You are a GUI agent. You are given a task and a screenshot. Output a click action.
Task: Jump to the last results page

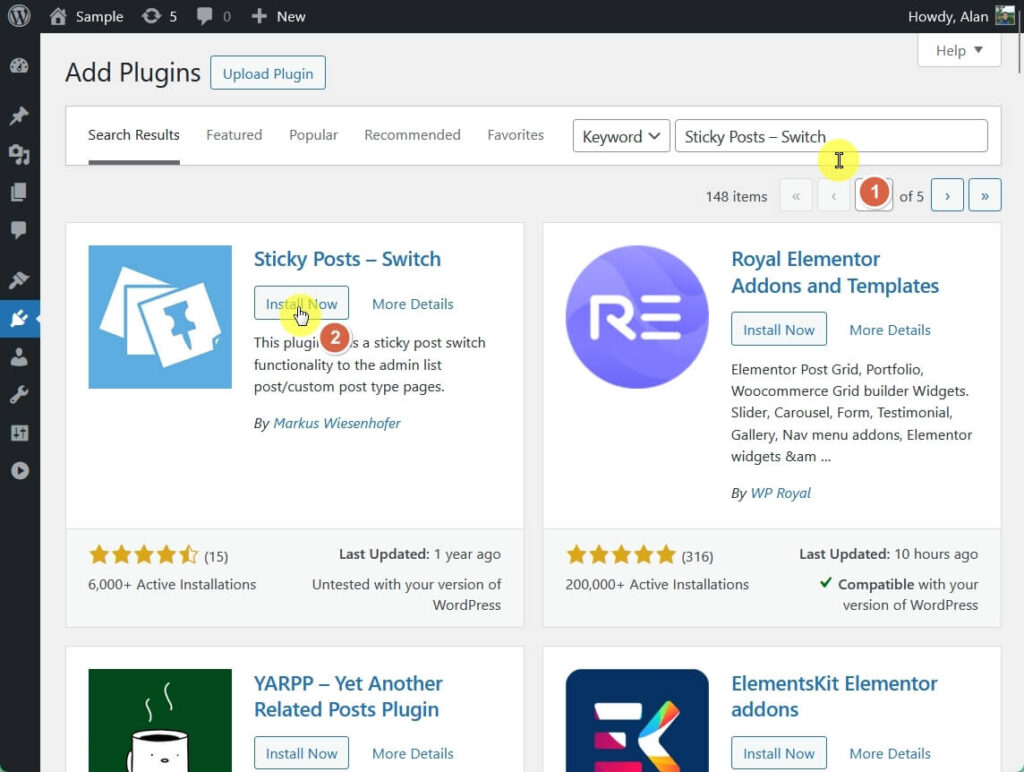[x=985, y=195]
